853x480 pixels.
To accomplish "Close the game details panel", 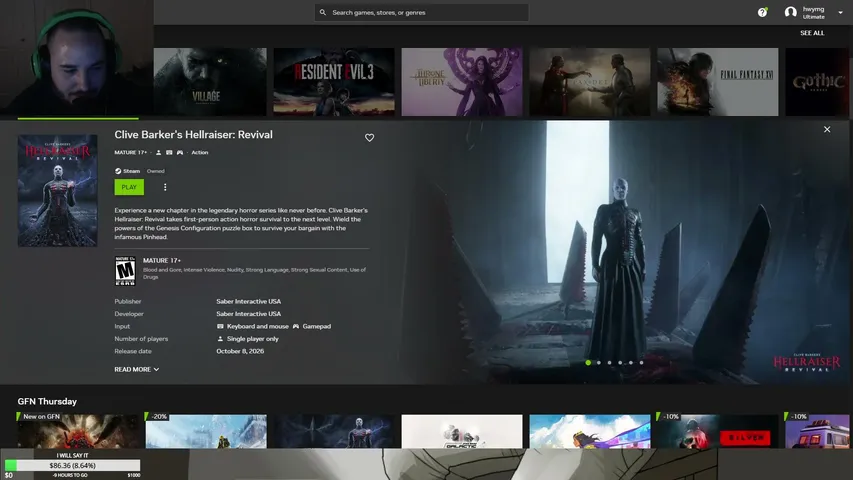I will point(827,130).
